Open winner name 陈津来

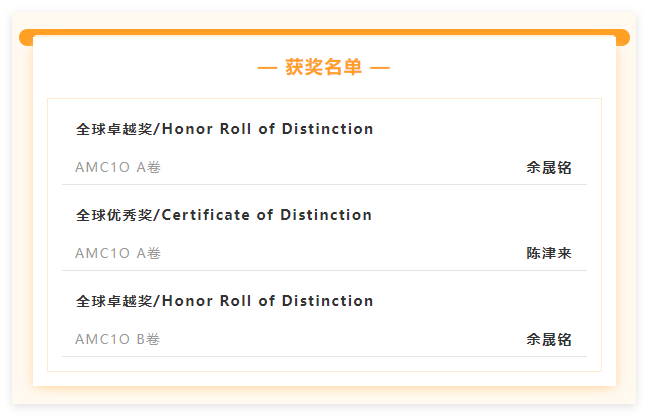tap(549, 253)
